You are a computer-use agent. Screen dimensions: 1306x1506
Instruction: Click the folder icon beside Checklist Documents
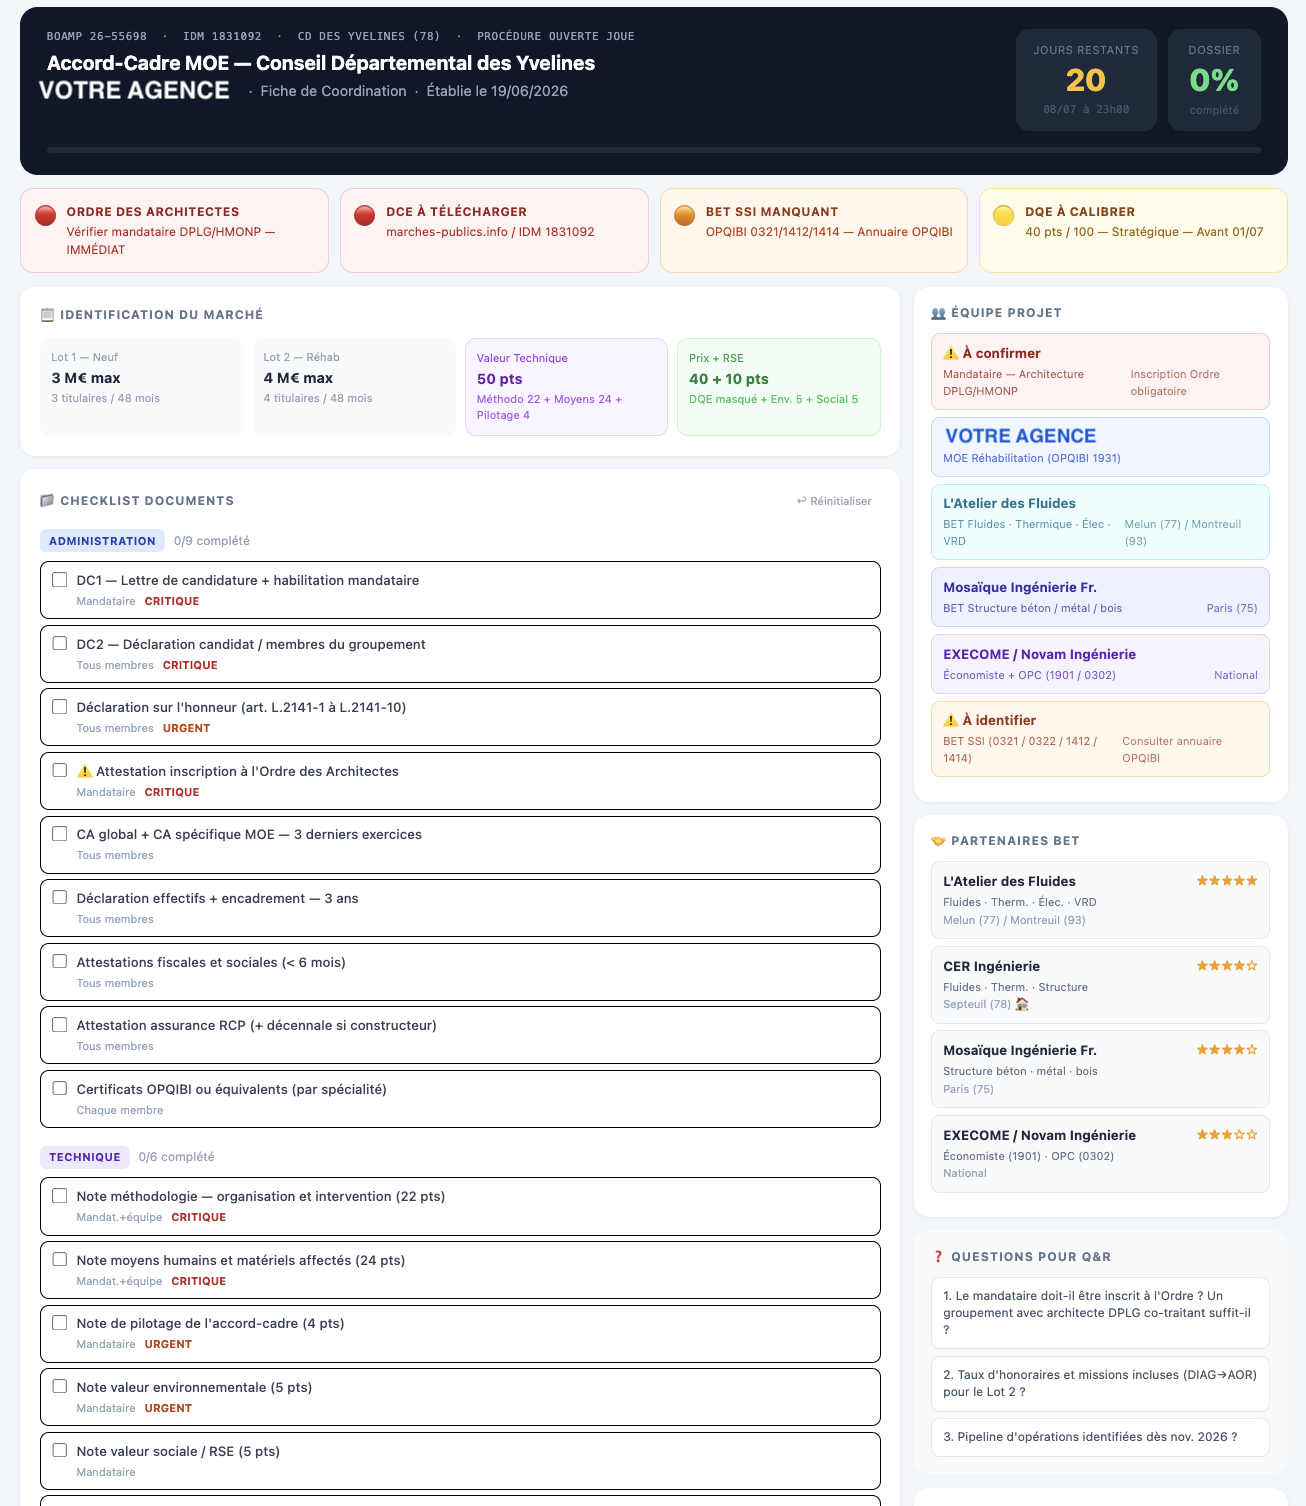[x=47, y=501]
